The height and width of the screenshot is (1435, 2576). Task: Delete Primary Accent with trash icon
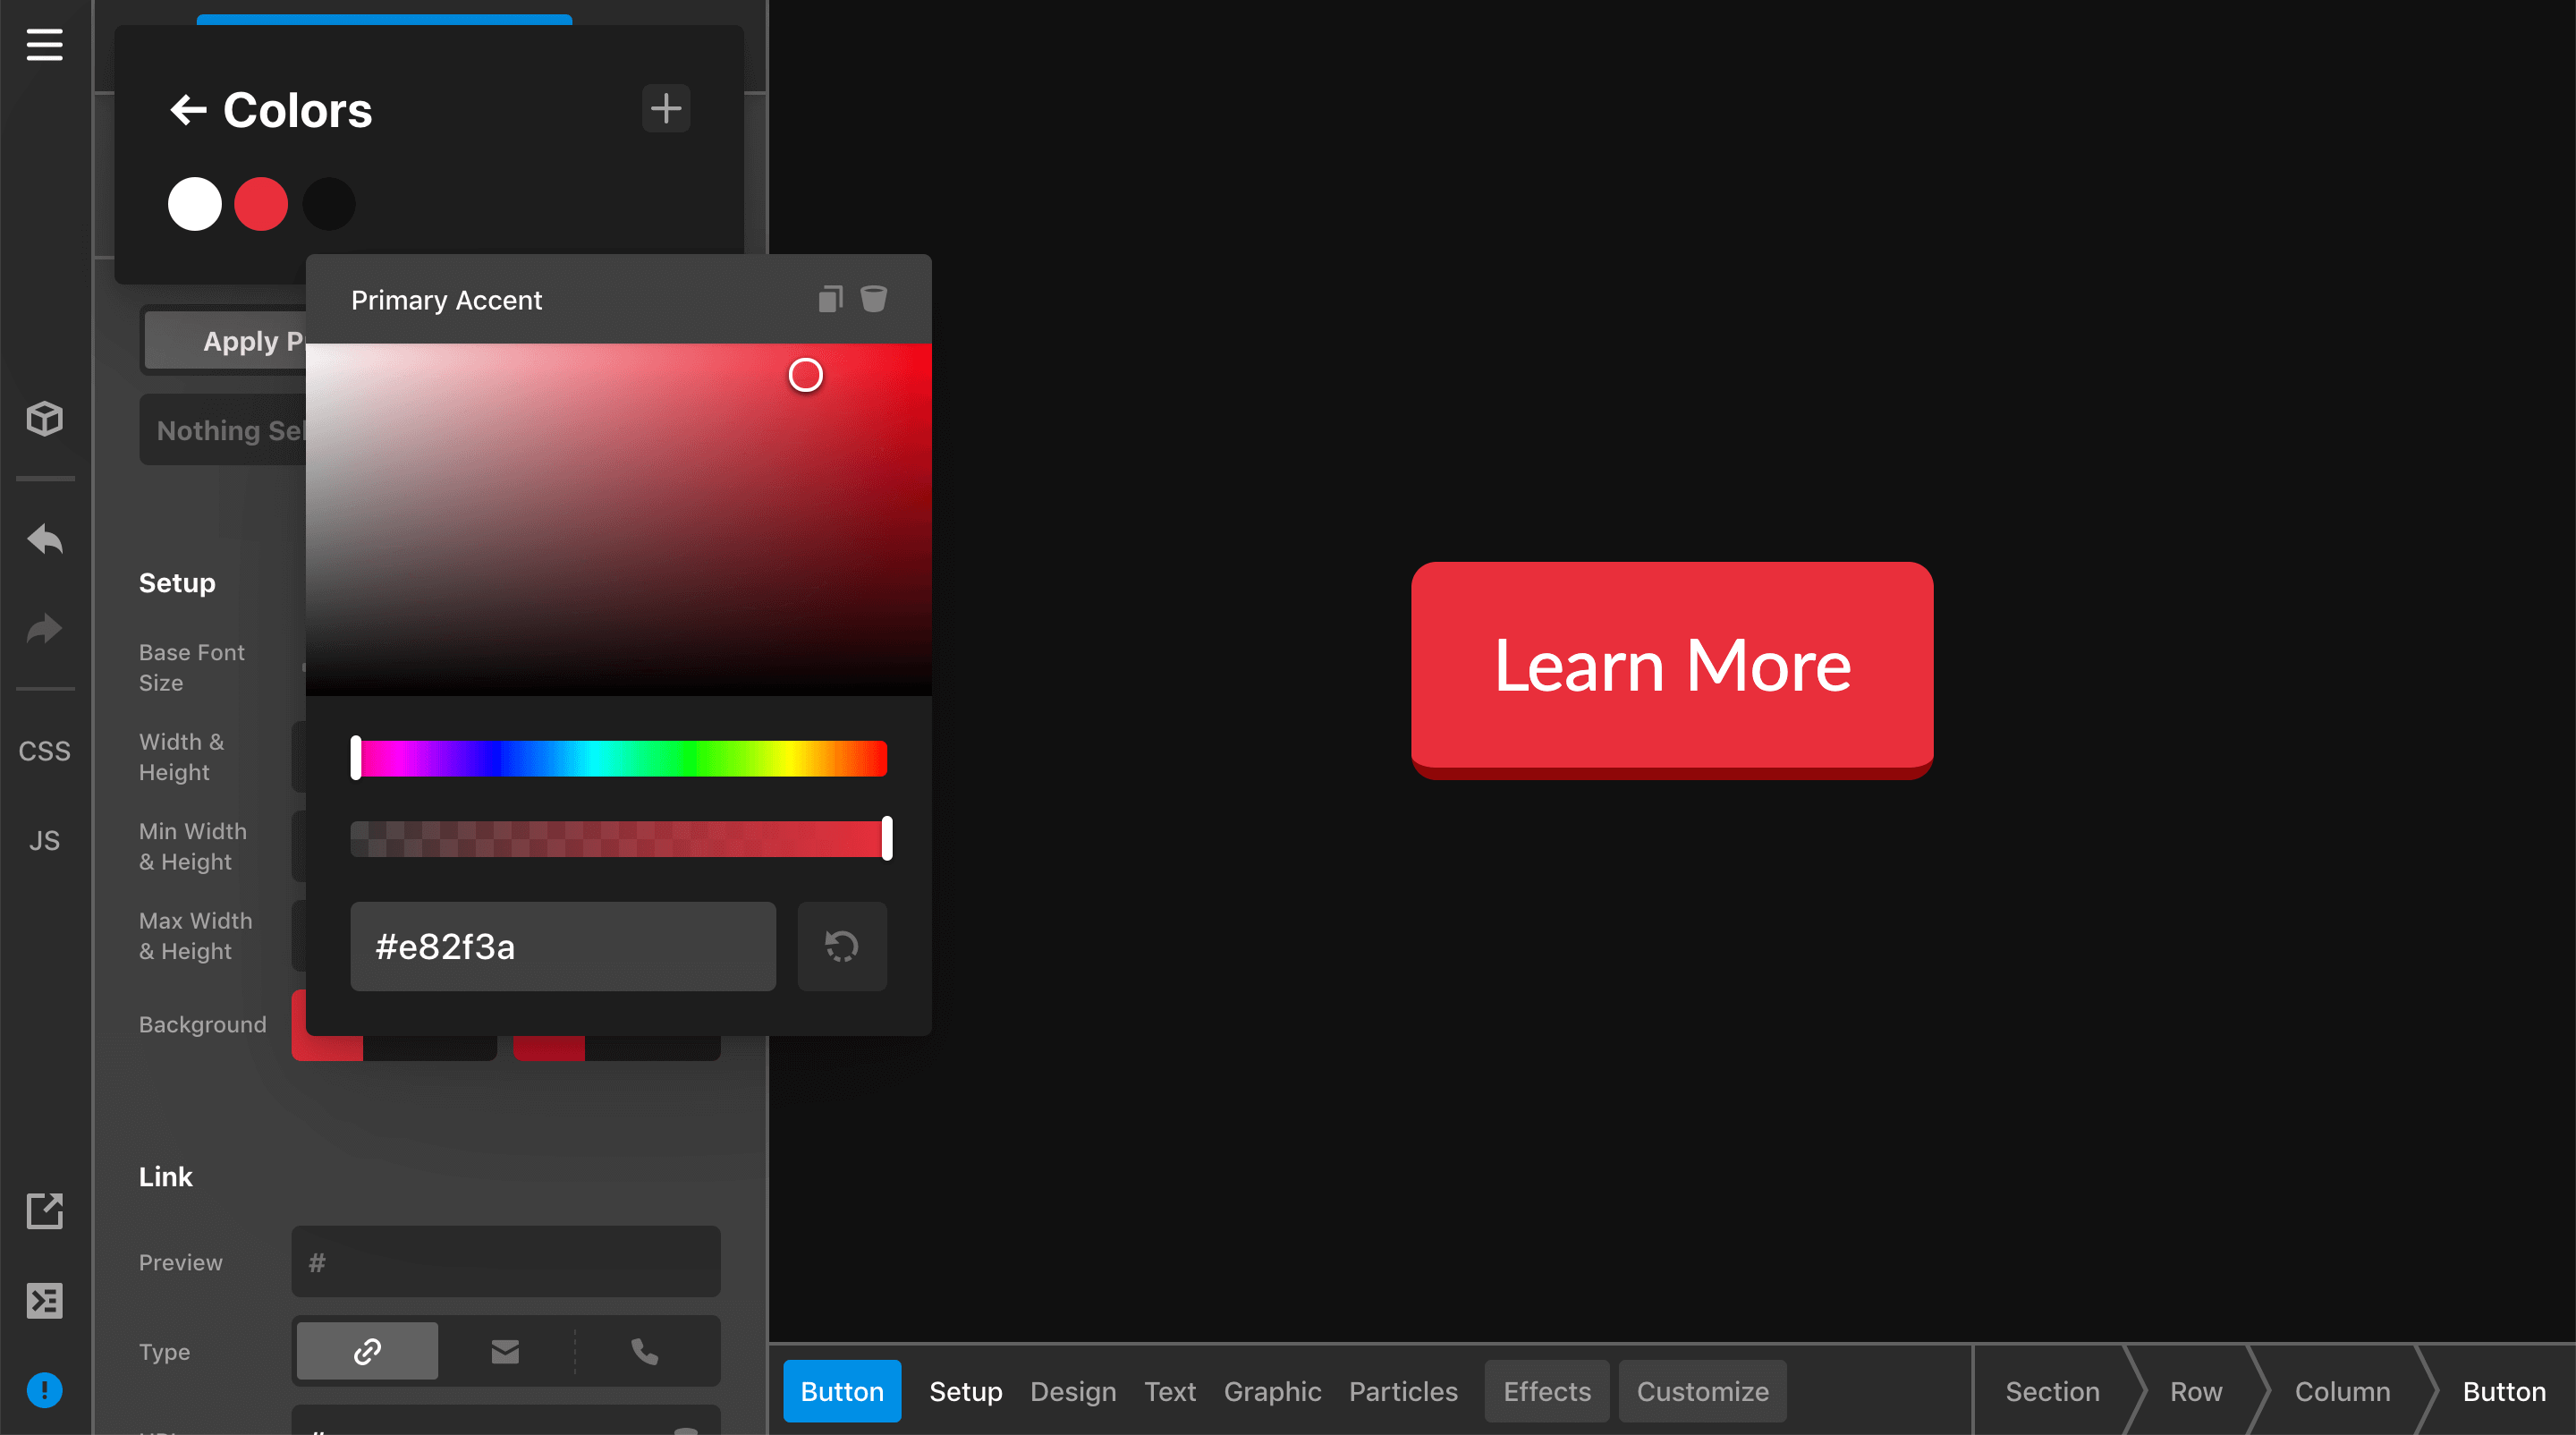(873, 299)
